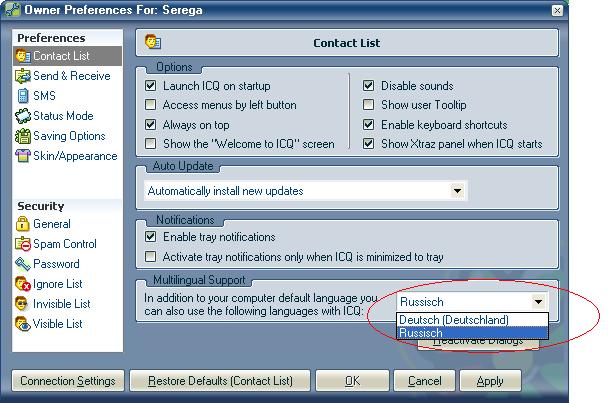Click the Password key icon
612x403 pixels.
[23, 264]
